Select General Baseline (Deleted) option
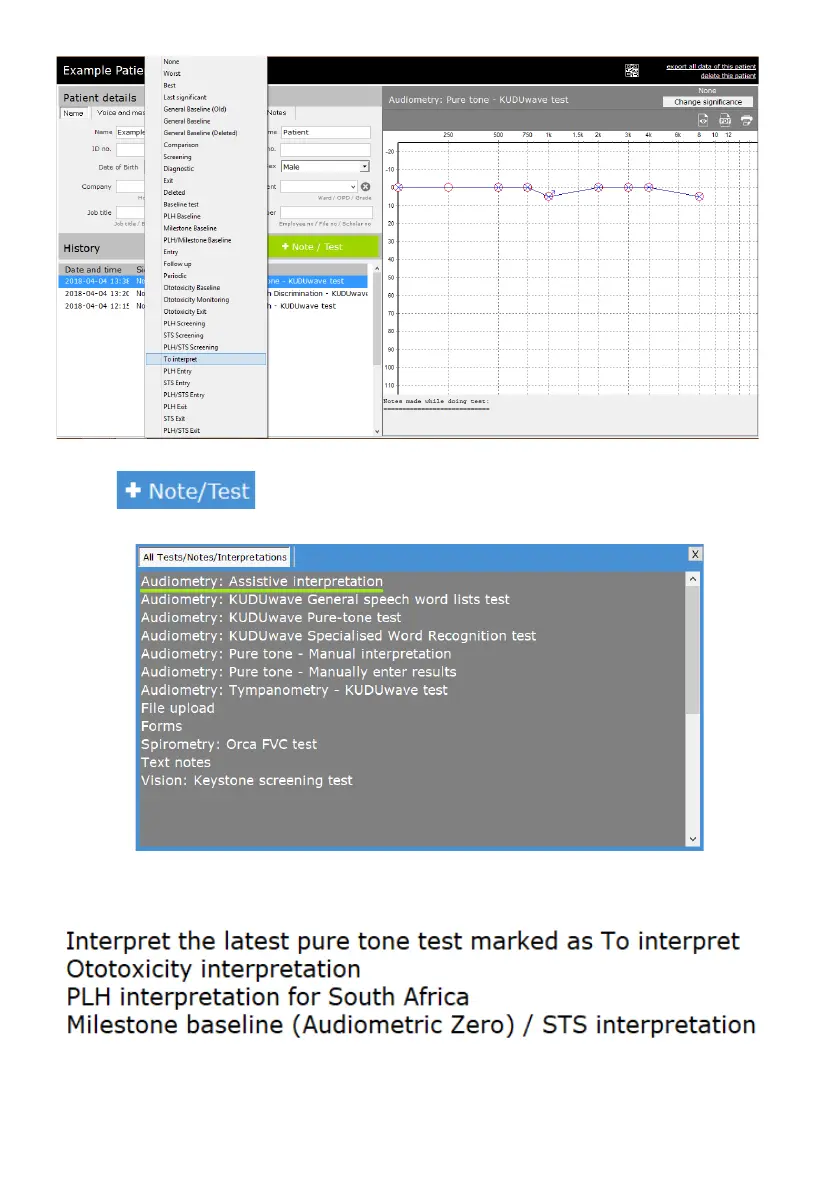The height and width of the screenshot is (1189, 840). (200, 133)
